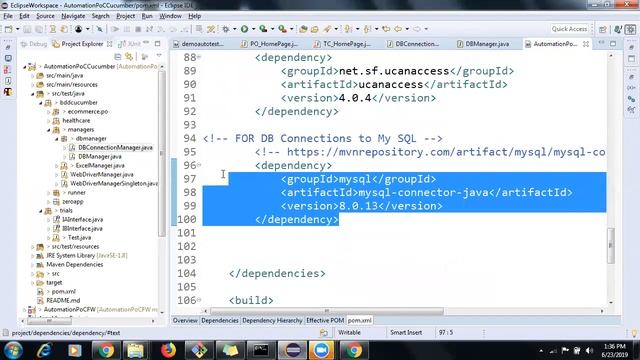Select pom.xml in Project Explorer
Viewport: 640px width, 360px height.
tap(63, 292)
